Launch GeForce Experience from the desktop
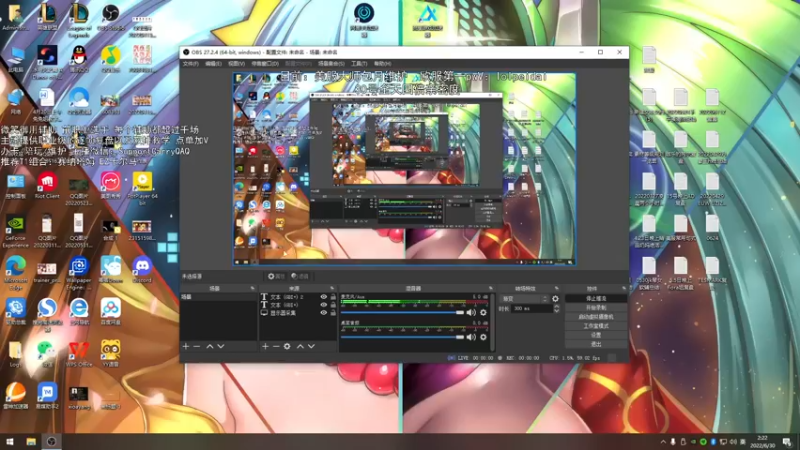The image size is (800, 450). coord(15,231)
